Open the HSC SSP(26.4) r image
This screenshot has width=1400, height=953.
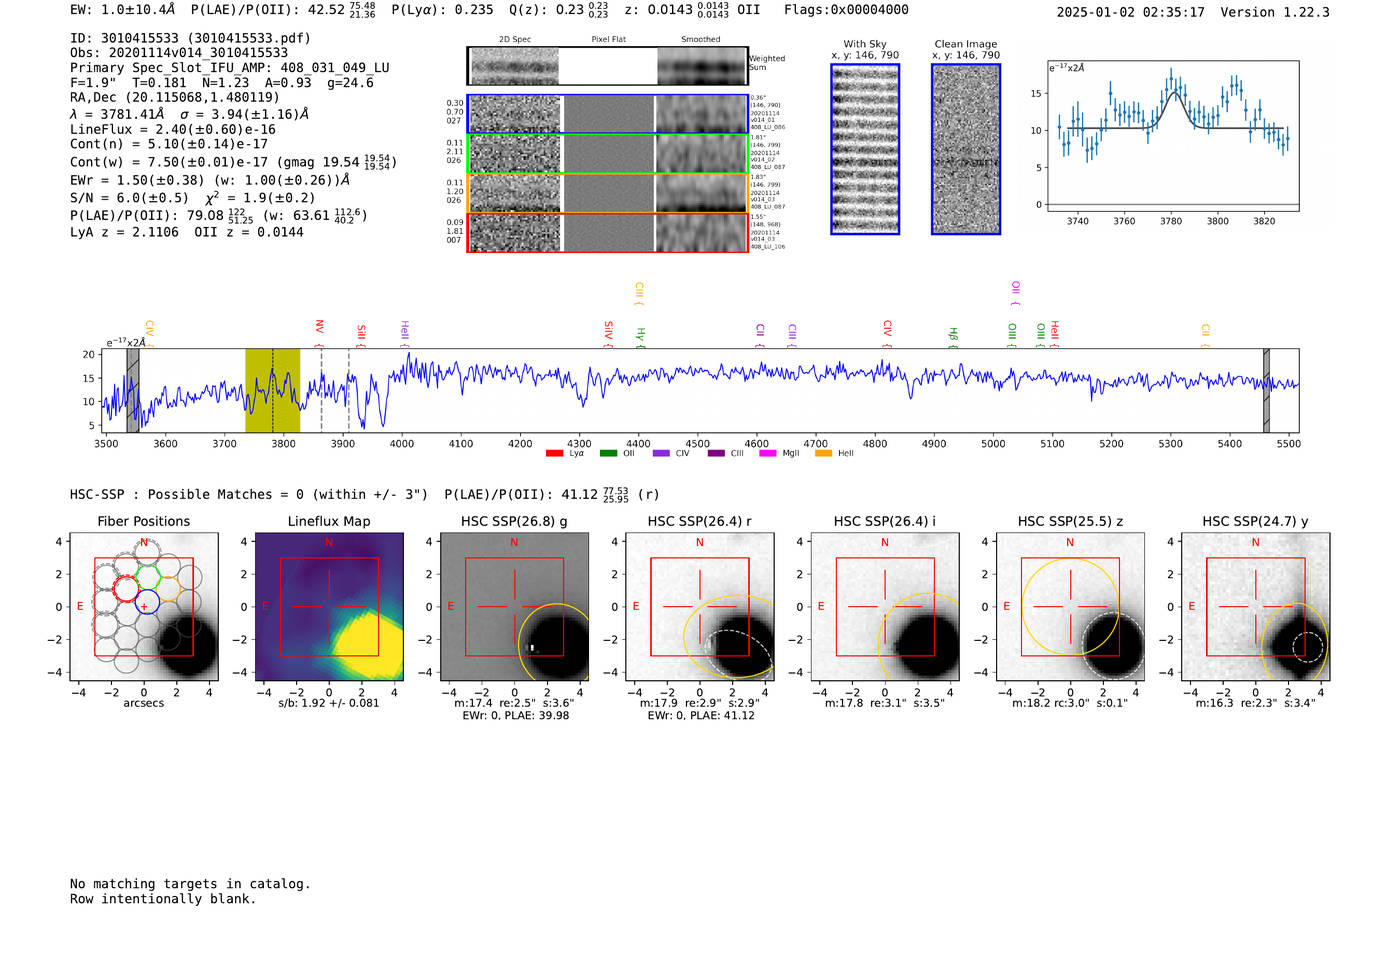[700, 607]
